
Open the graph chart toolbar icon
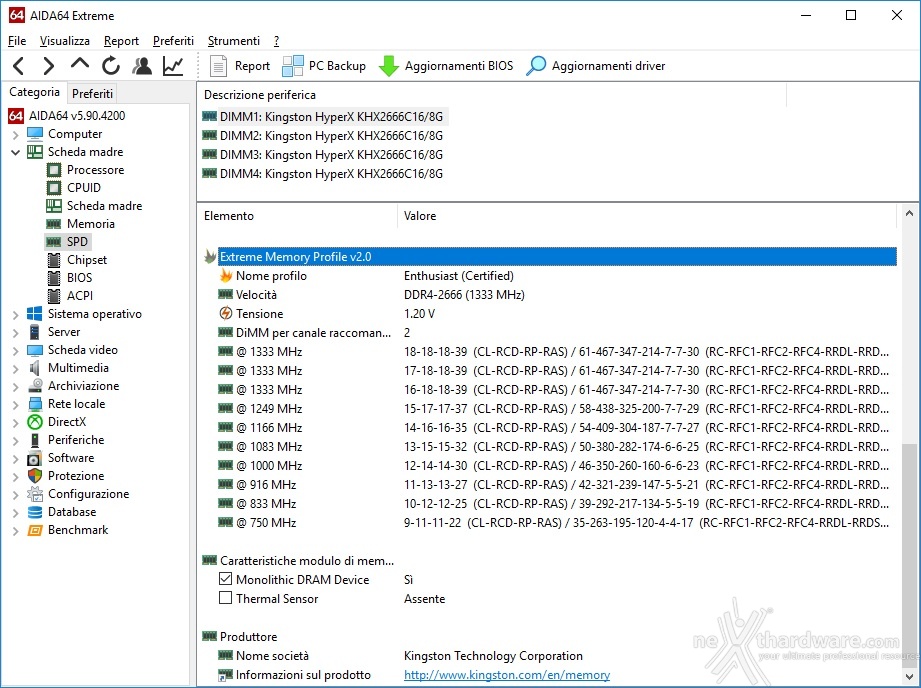pos(173,66)
